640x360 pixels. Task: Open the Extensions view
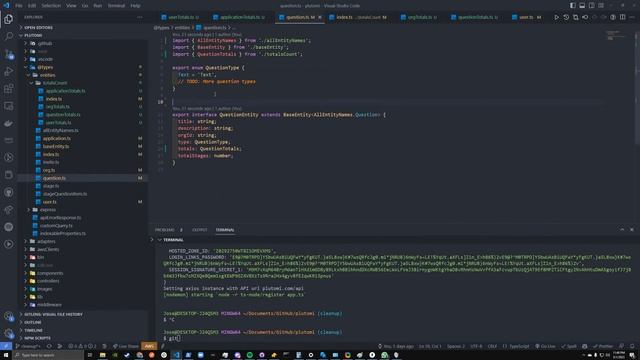(x=9, y=89)
